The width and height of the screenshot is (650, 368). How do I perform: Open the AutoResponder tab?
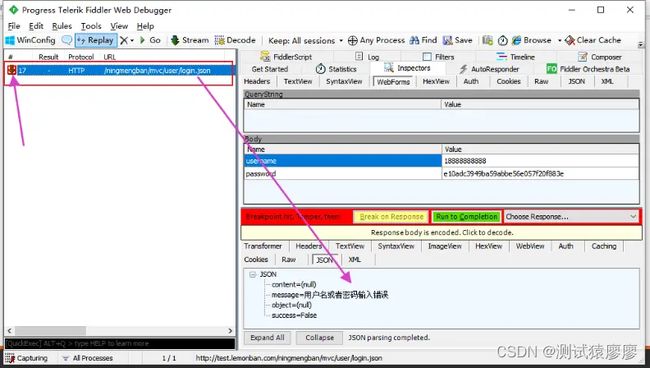(x=489, y=69)
